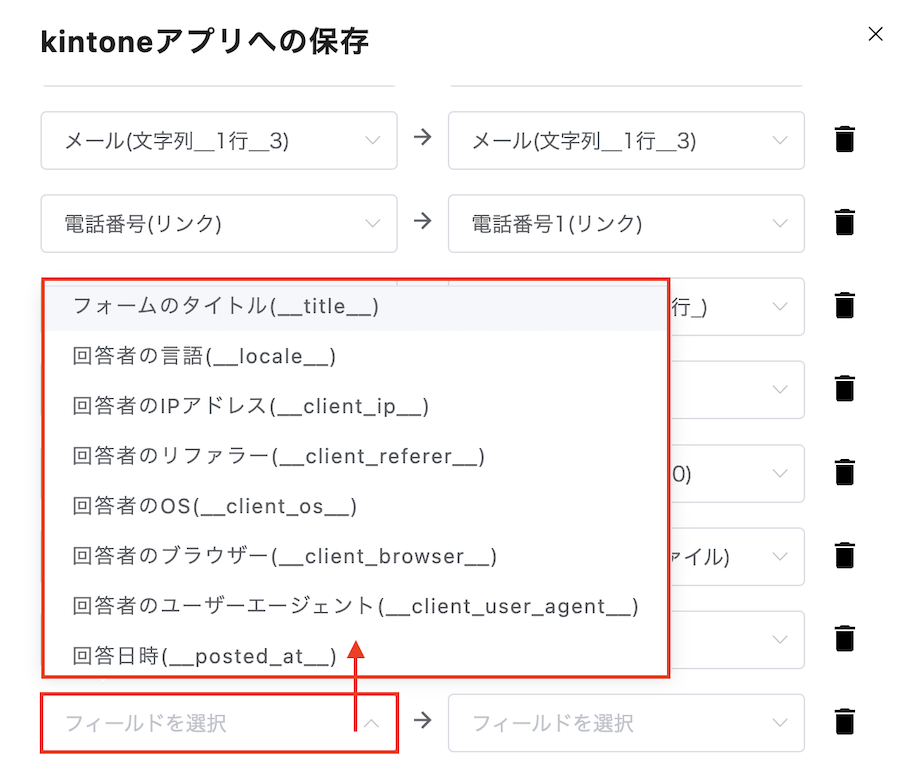The width and height of the screenshot is (900, 784).
Task: Open the right メール(文字列__1行__3) destination dropdown
Action: (x=626, y=141)
